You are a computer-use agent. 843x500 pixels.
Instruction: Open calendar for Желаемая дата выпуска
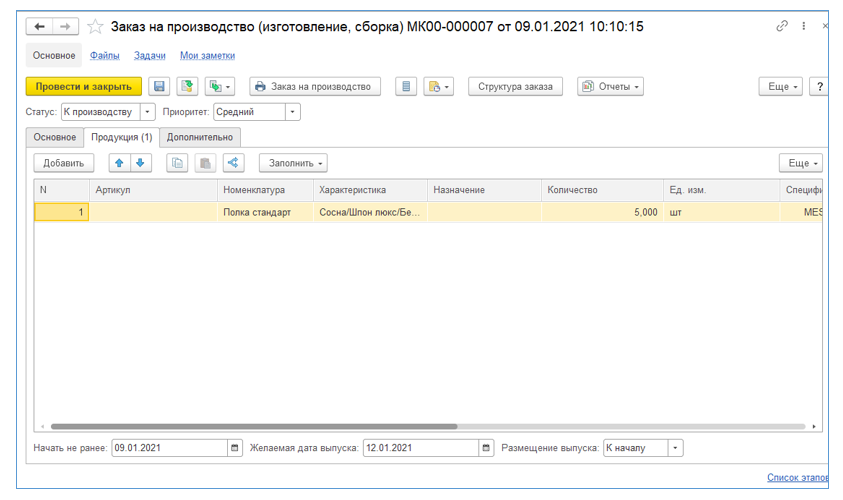(486, 448)
